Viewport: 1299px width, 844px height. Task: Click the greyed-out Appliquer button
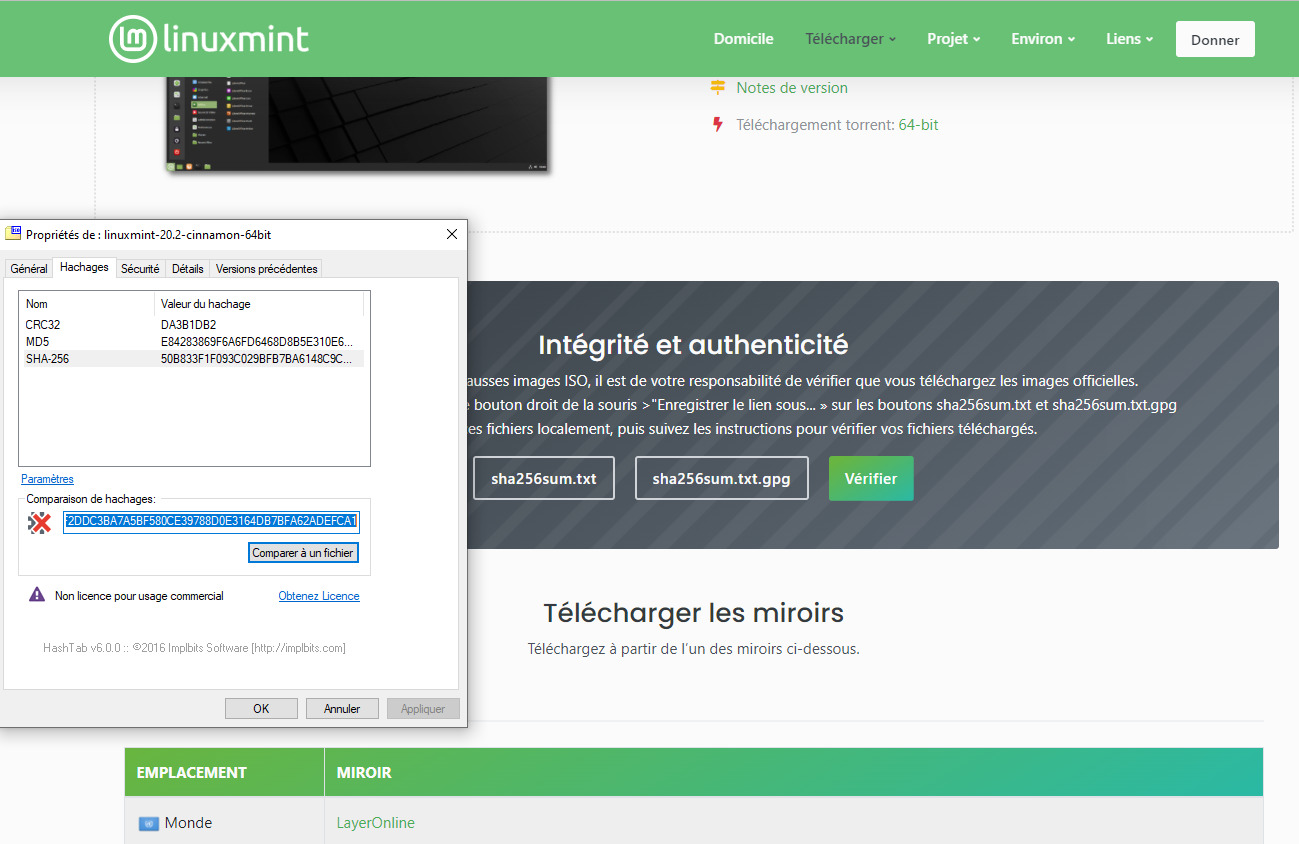click(423, 708)
